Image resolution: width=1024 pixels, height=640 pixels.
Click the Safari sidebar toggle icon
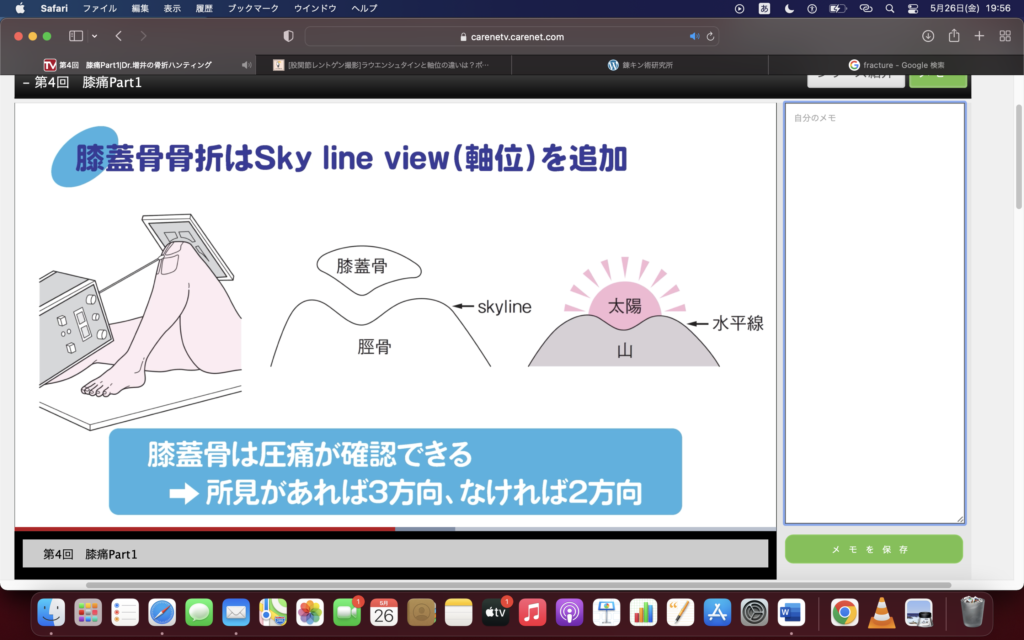[x=76, y=36]
